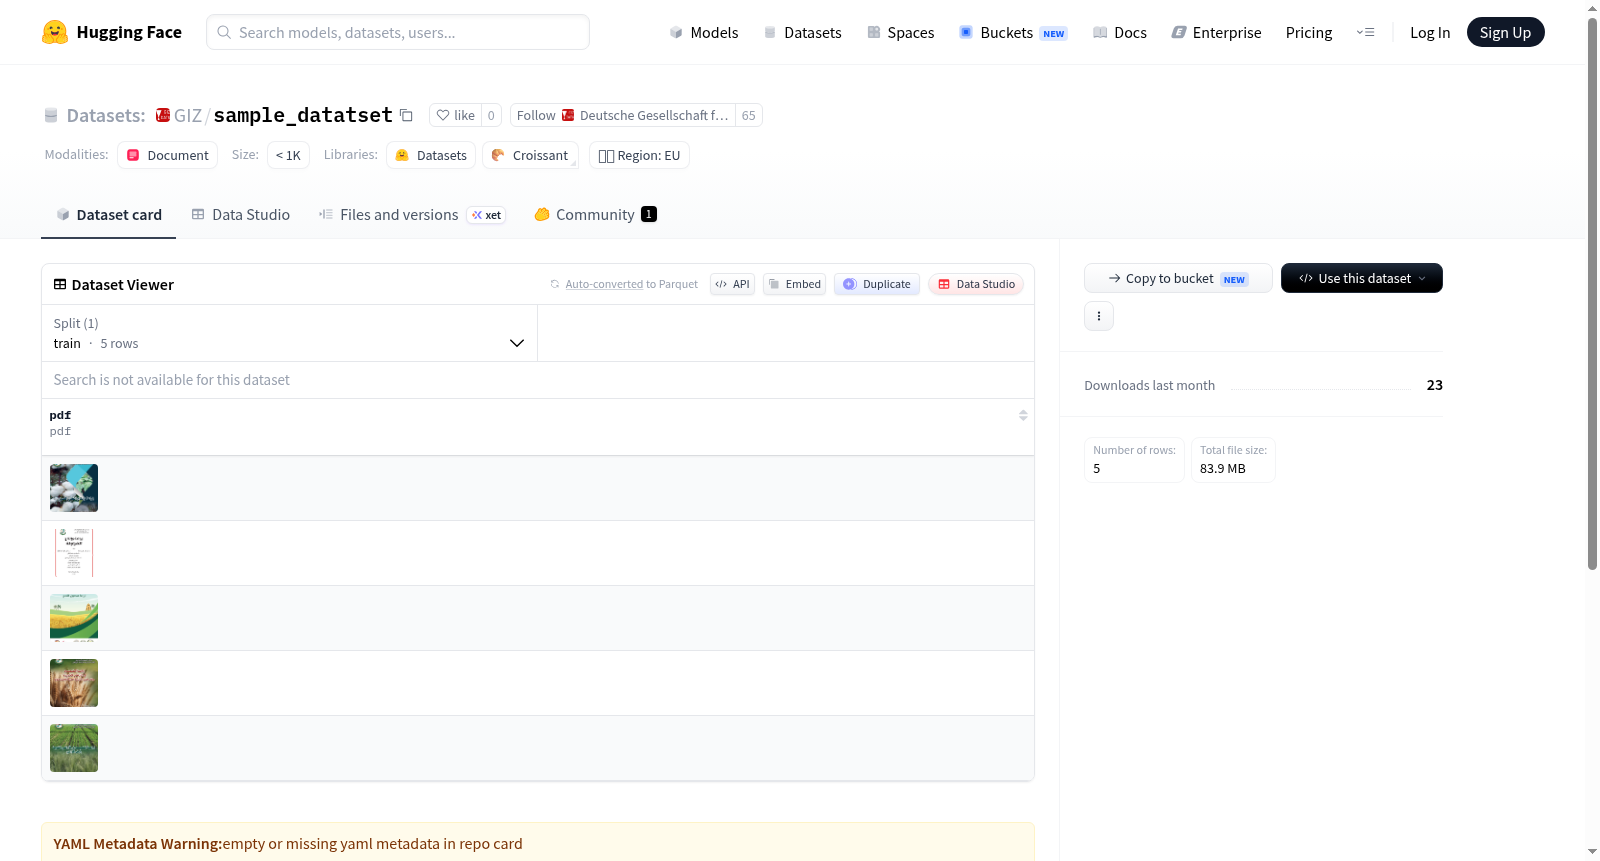Click the Downloads last month value 23
1600x861 pixels.
tap(1434, 385)
